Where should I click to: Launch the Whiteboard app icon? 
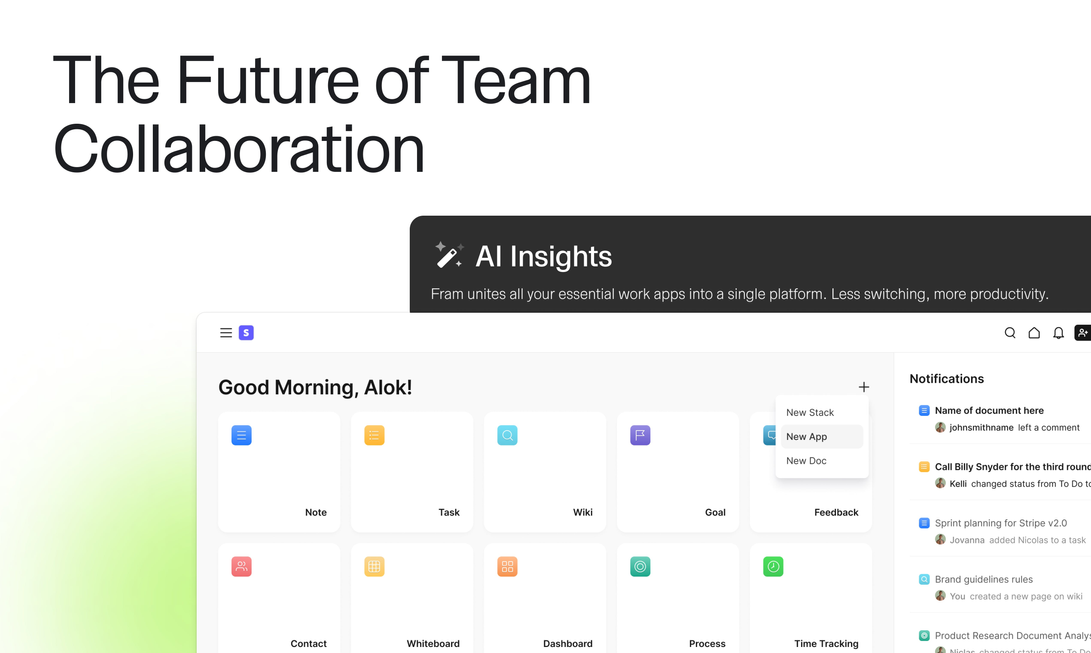point(374,567)
